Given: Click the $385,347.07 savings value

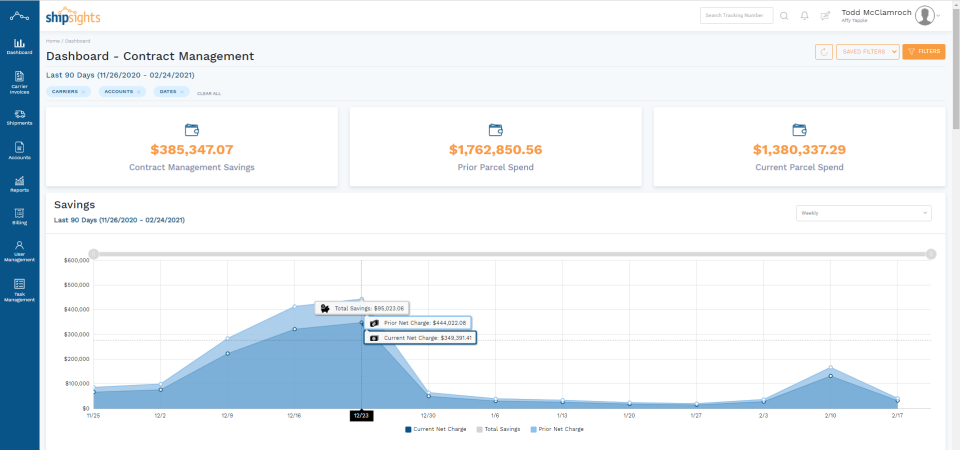Looking at the screenshot, I should [192, 150].
